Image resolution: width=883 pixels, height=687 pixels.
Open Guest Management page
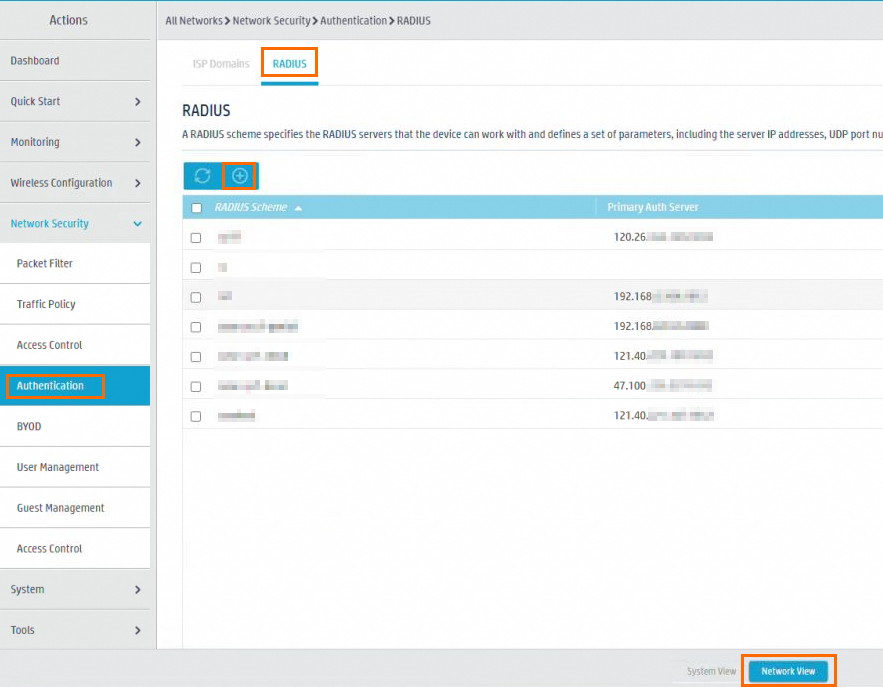75,508
